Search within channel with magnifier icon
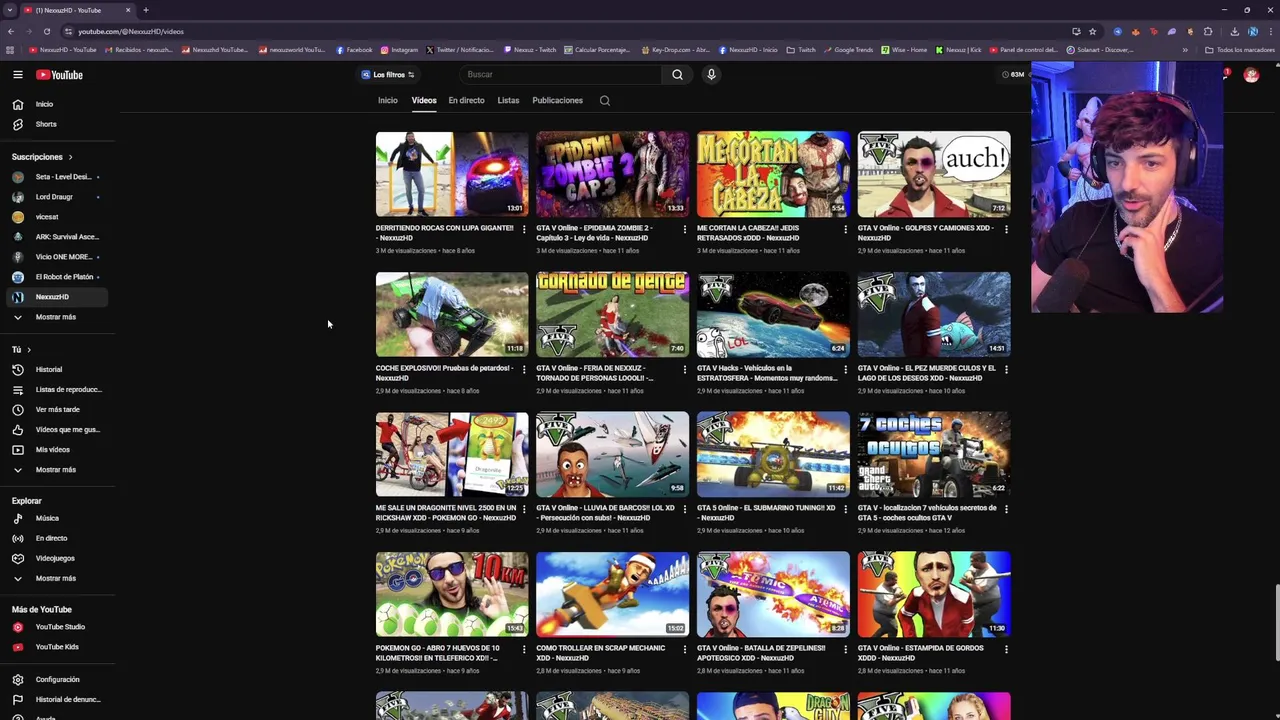The image size is (1280, 720). tap(605, 100)
